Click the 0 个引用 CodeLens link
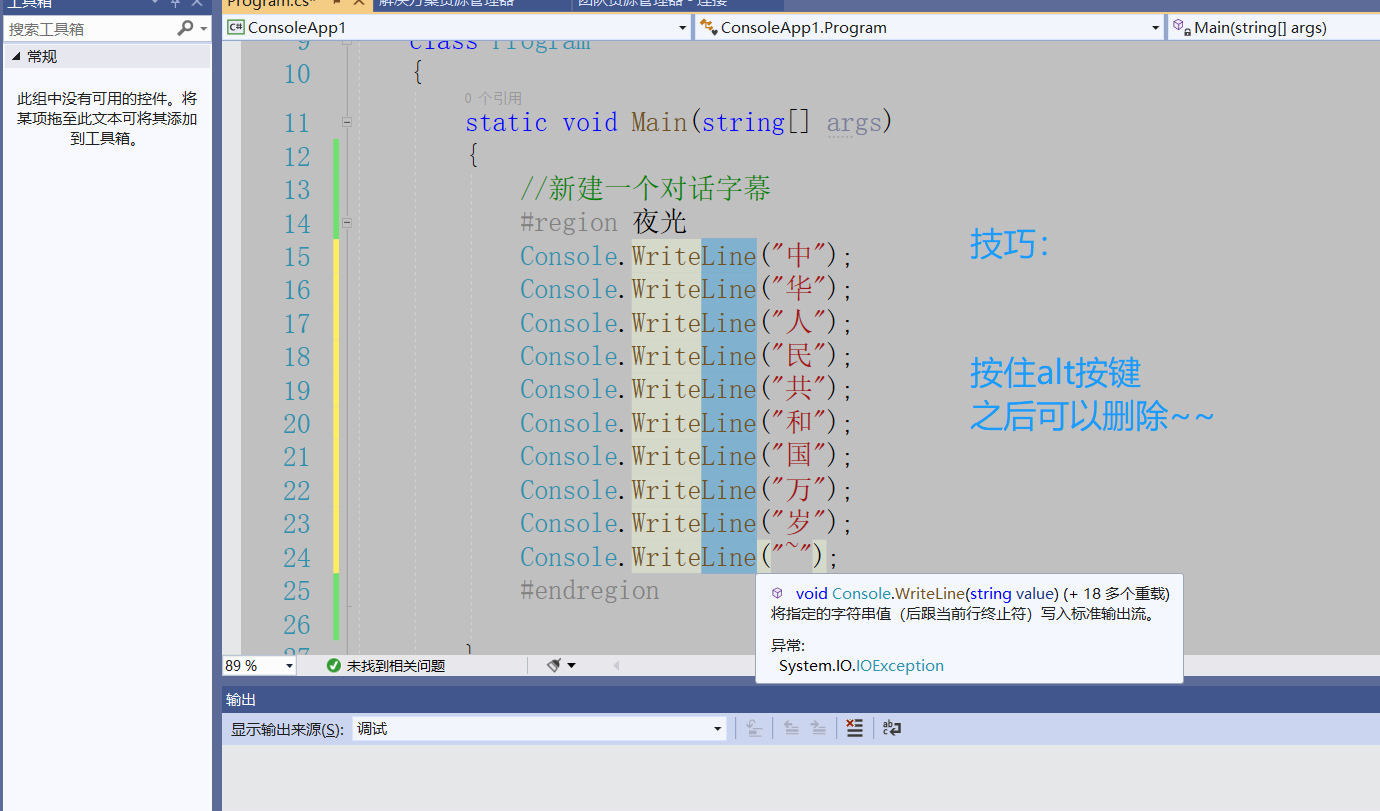Screen dimensions: 1380x811 tap(493, 98)
